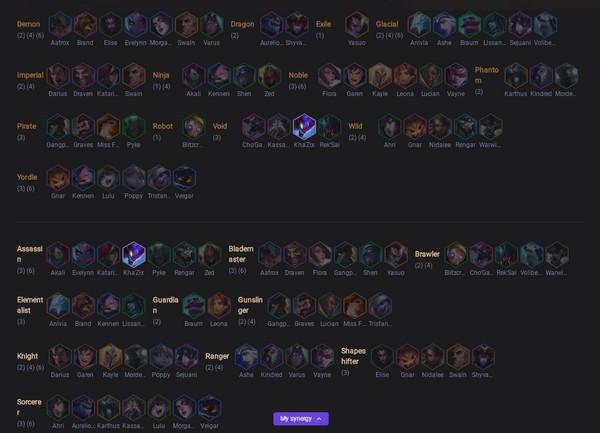600x433 pixels.
Task: Pick the Blitzcrank icon under Robot
Action: (x=194, y=127)
